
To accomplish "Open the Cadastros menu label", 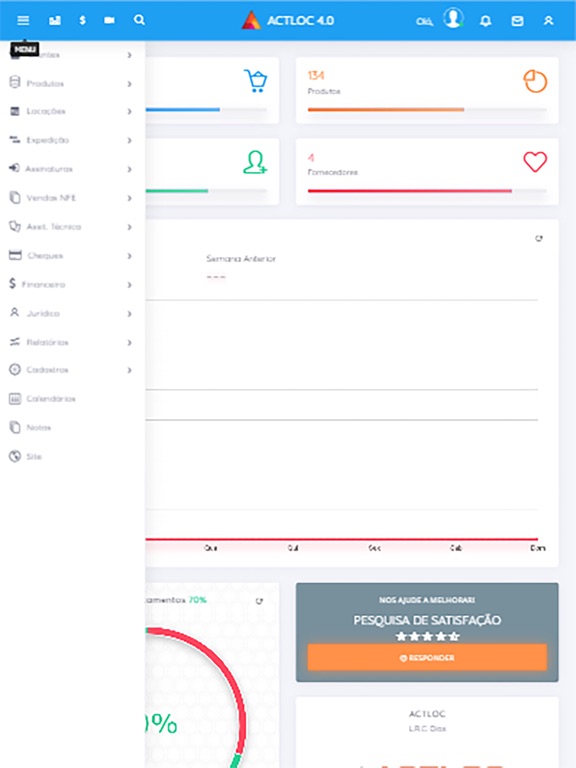I will click(x=48, y=370).
